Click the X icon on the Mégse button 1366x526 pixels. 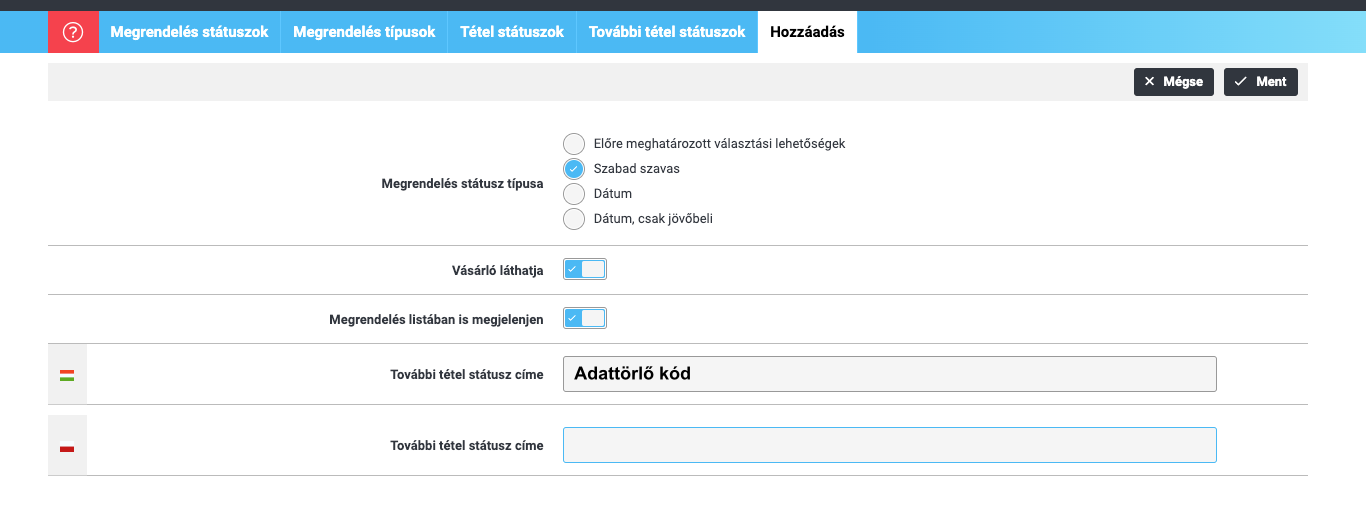(1149, 82)
